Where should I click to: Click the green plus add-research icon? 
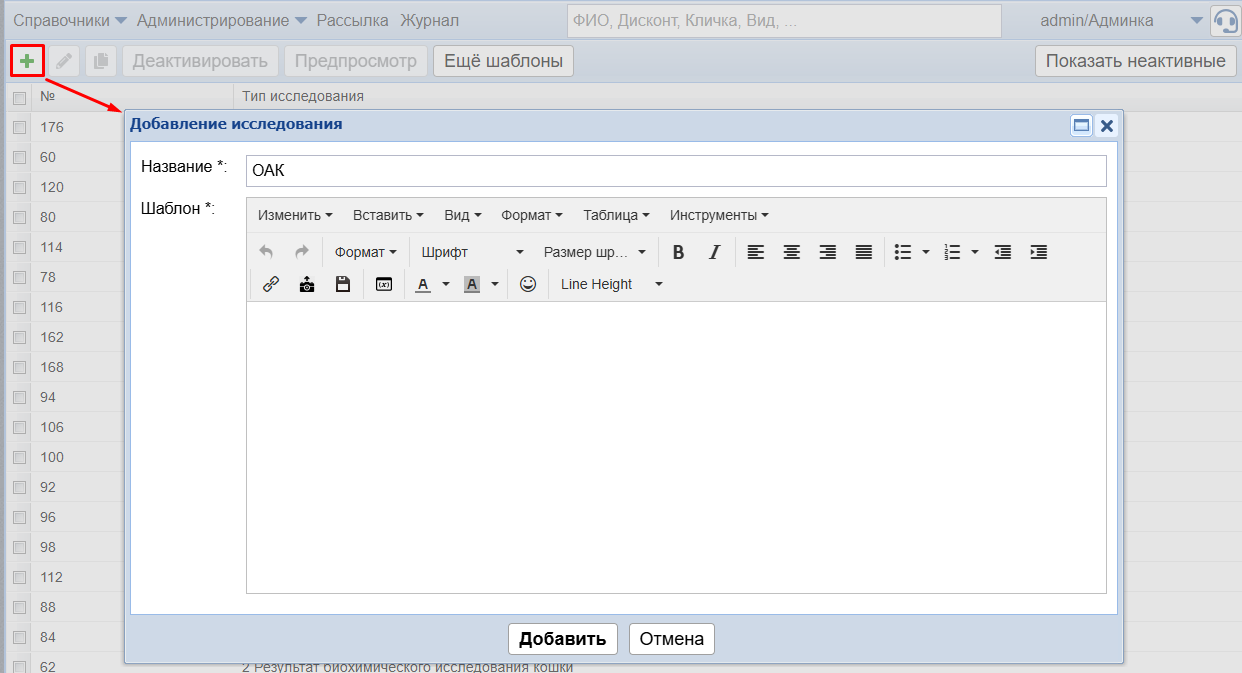point(27,61)
